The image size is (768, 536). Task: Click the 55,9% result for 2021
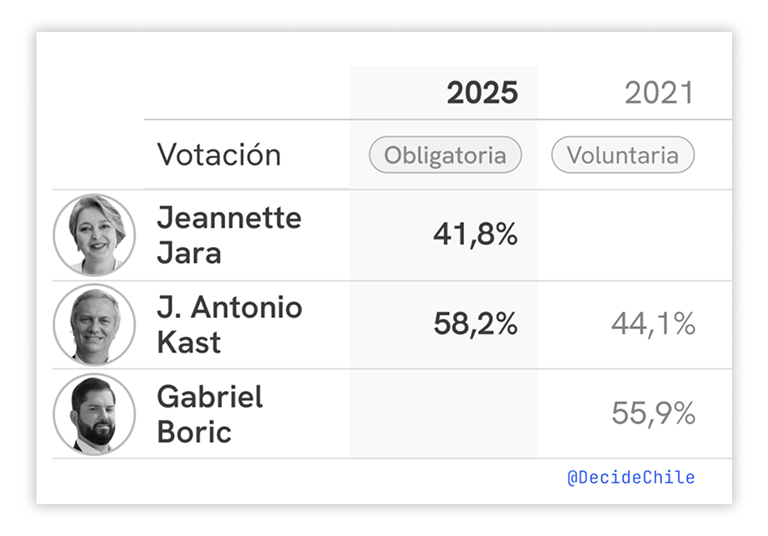click(653, 414)
